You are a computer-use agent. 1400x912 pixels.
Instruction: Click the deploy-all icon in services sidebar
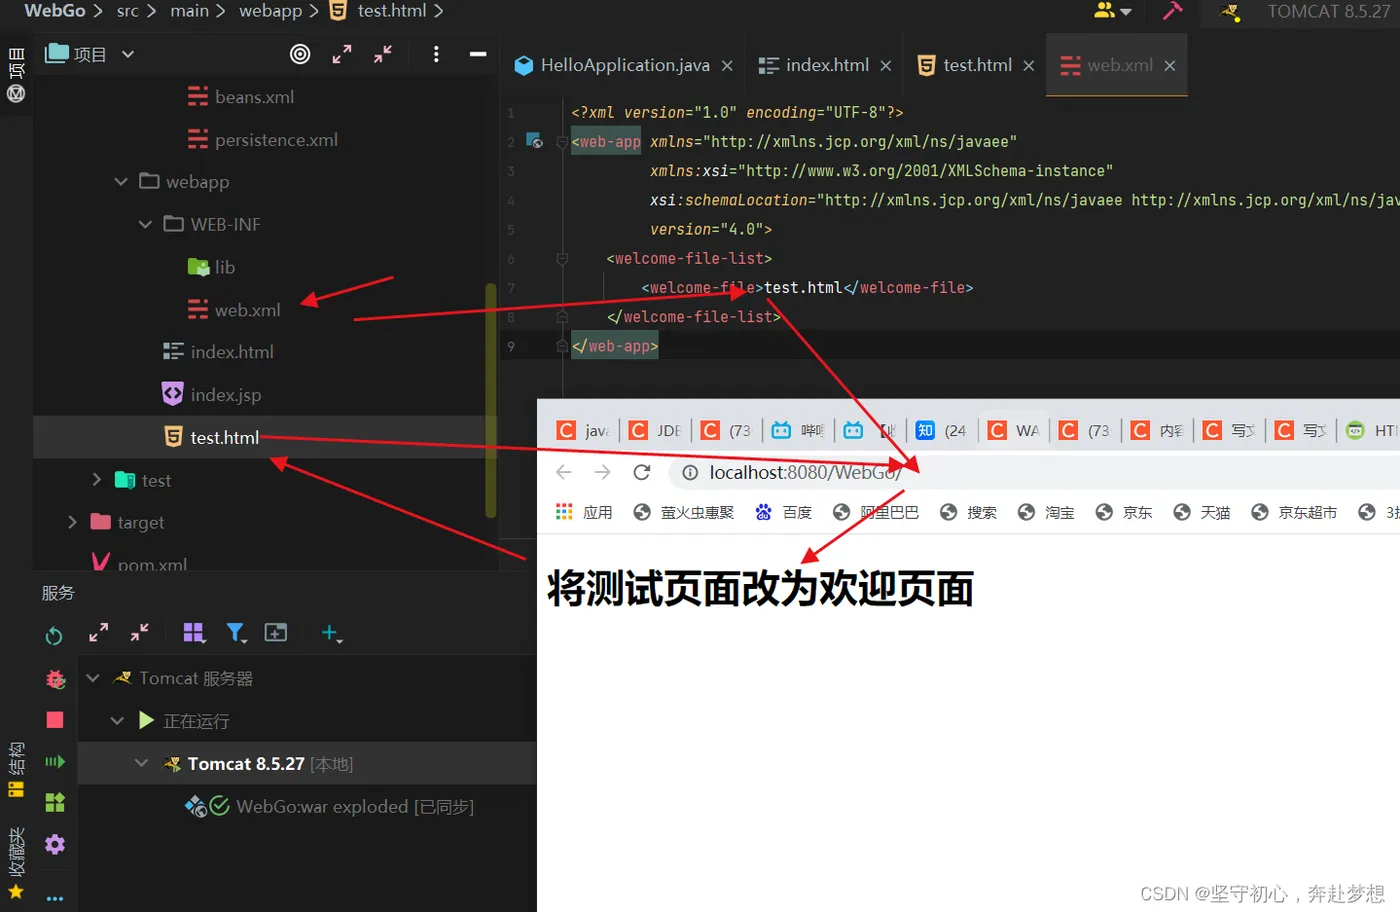[55, 802]
